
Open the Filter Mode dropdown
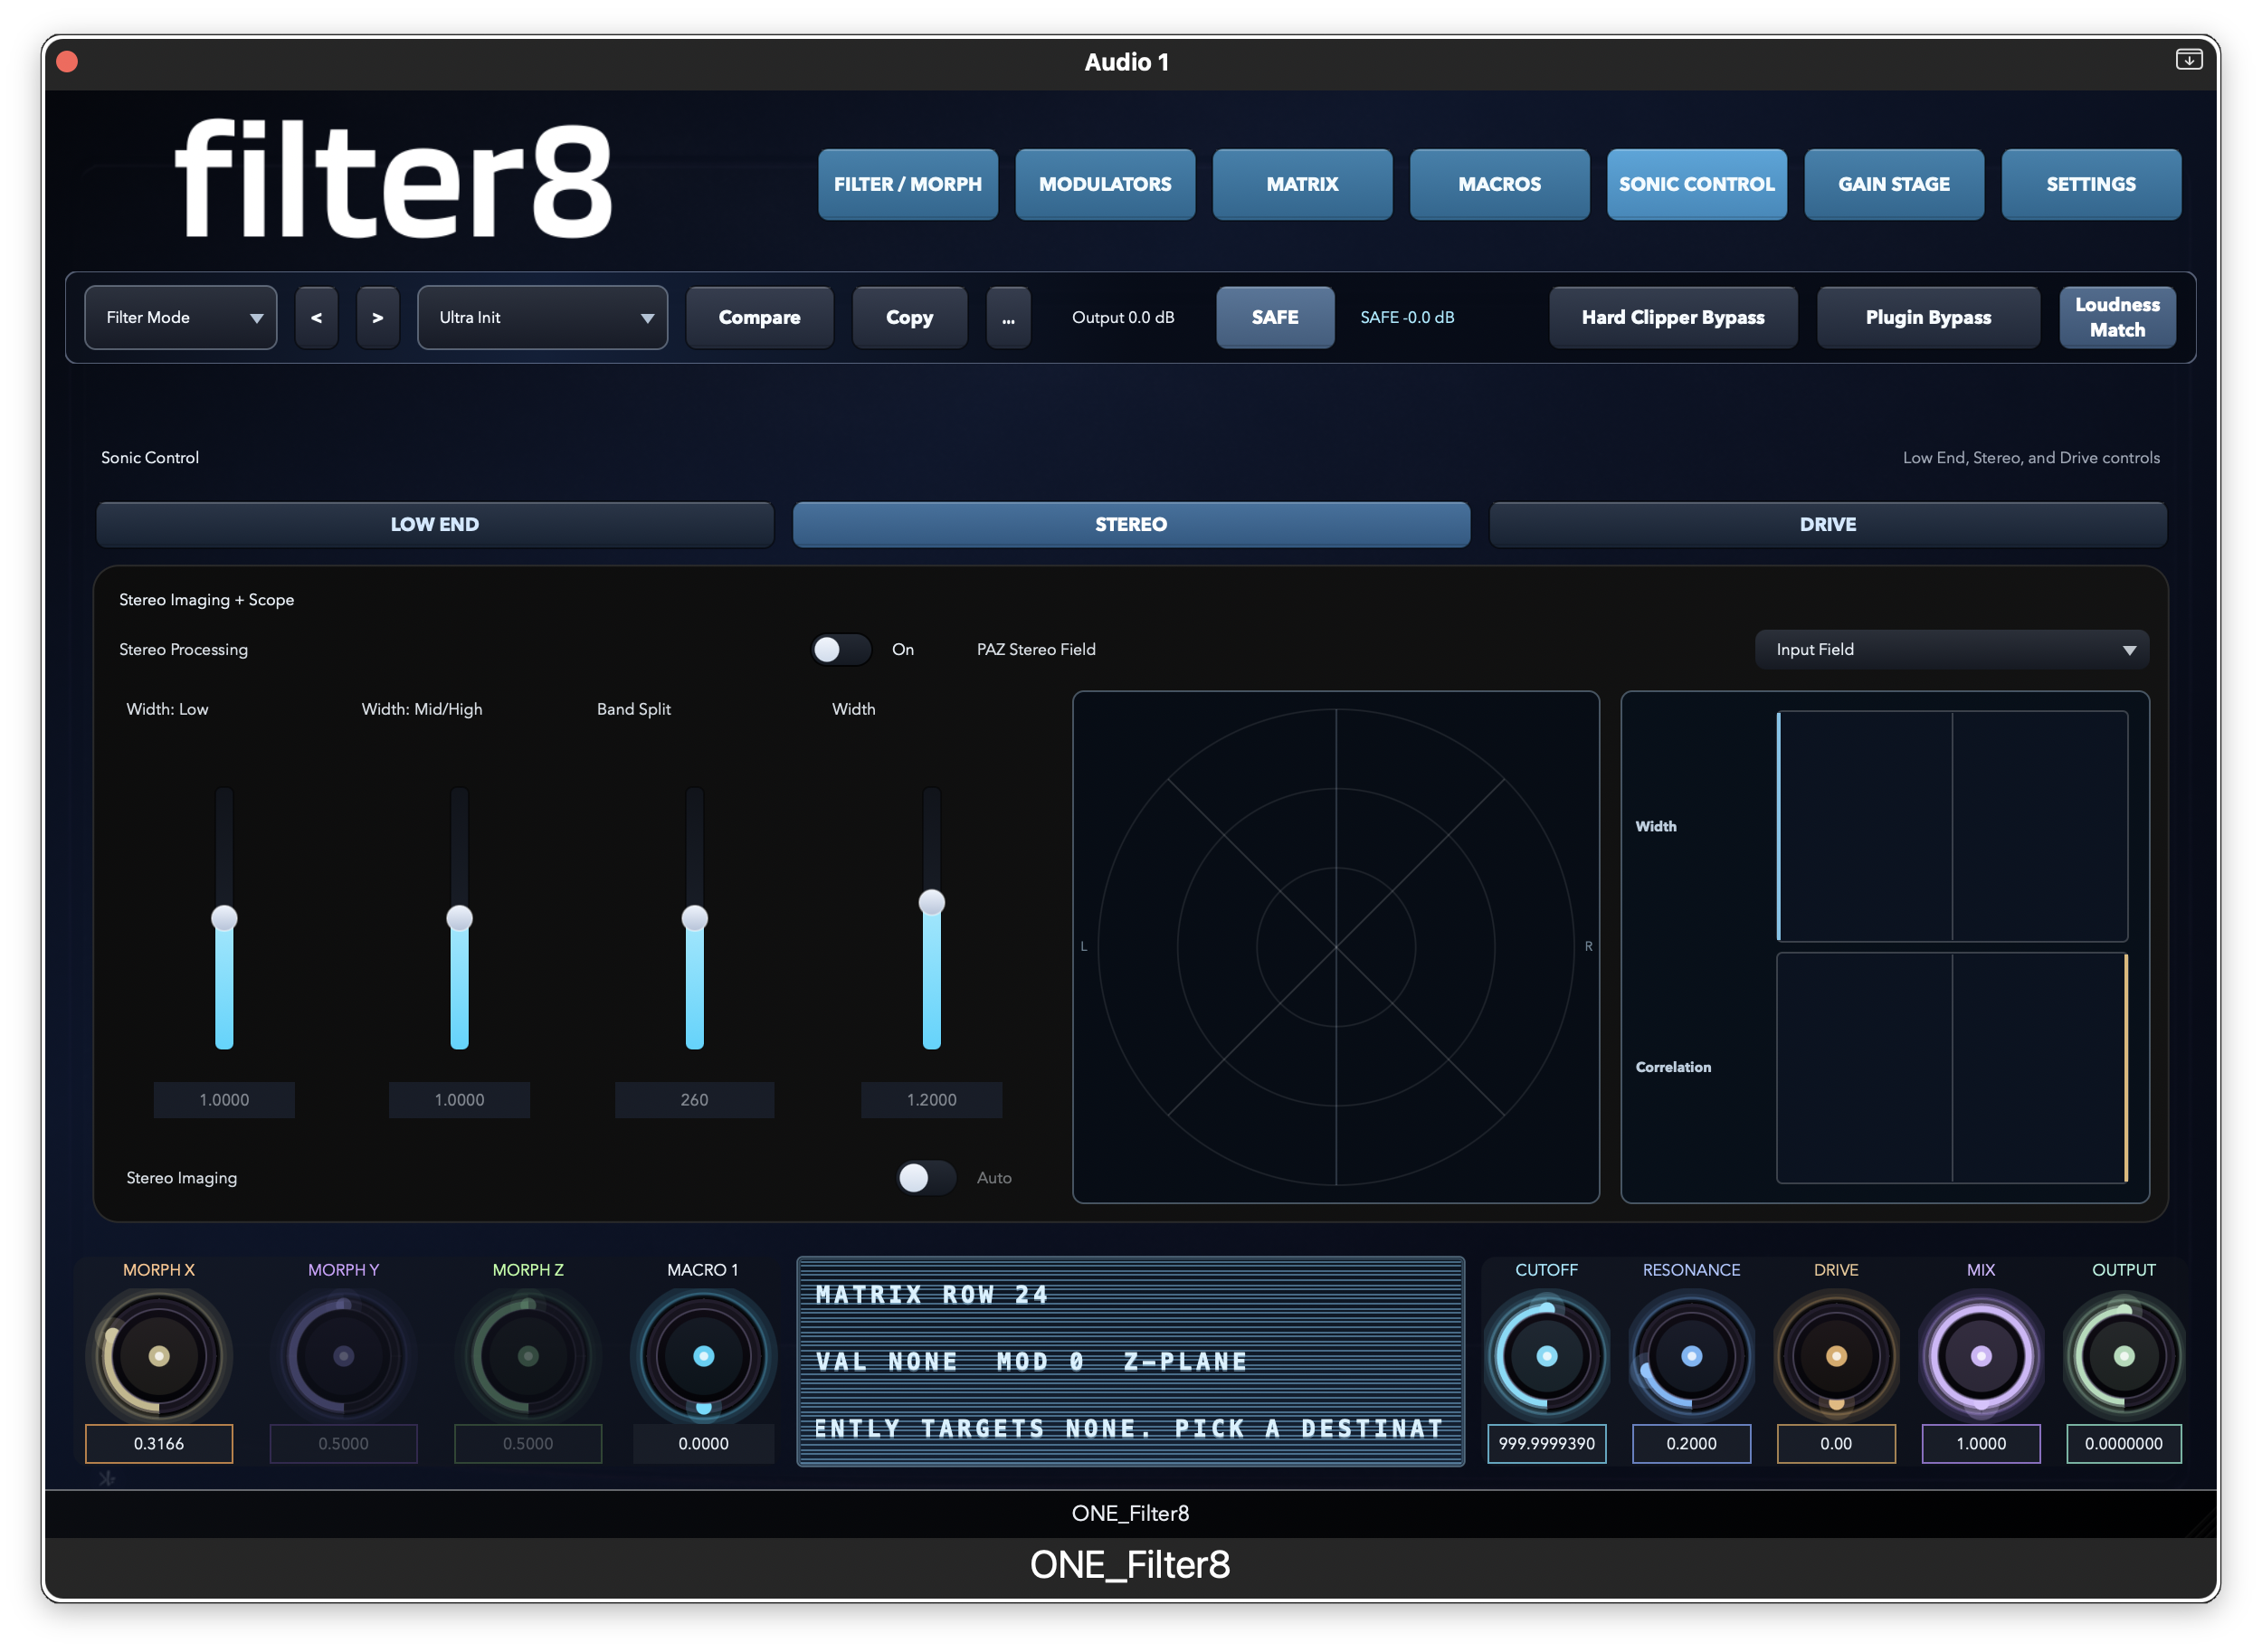tap(180, 317)
